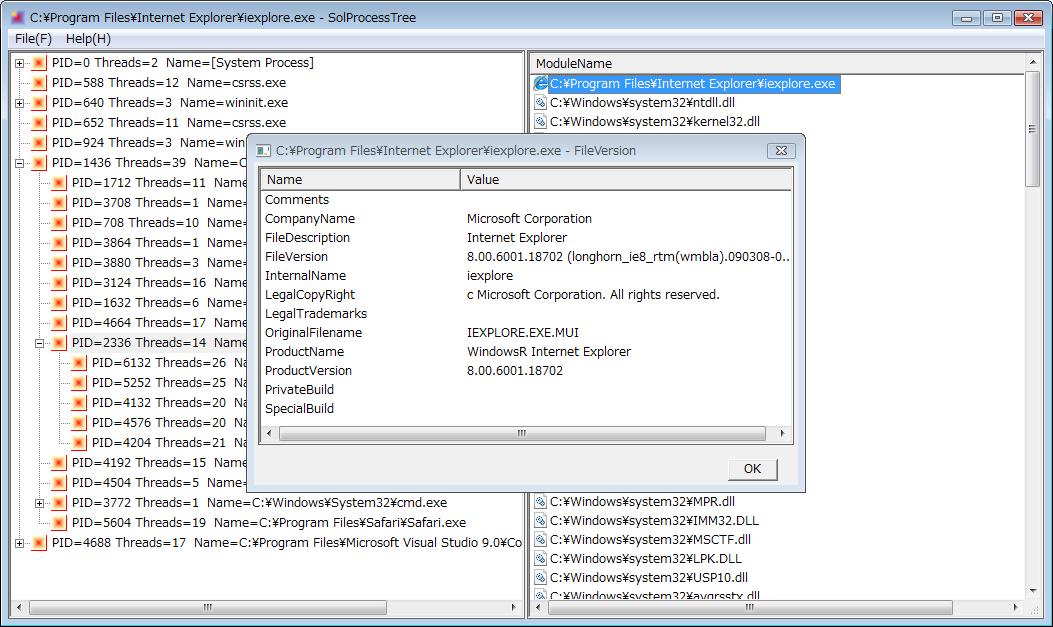Click the process icon for PID=0 System Process

[39, 63]
